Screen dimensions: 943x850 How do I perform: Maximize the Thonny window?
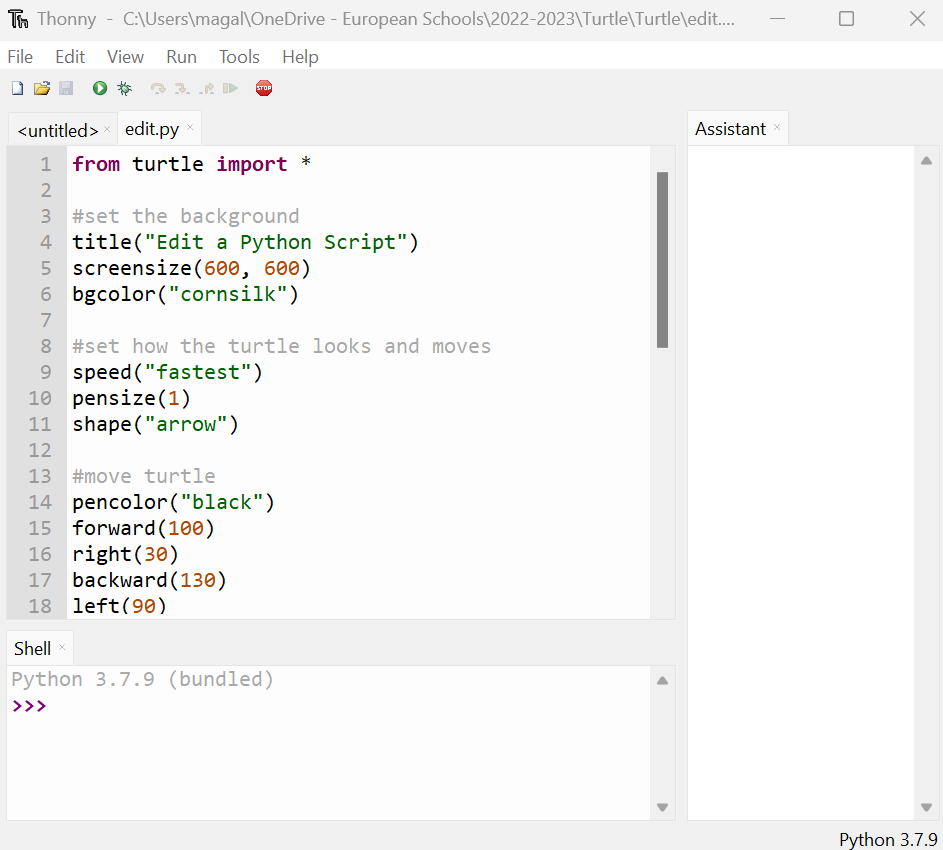(x=846, y=19)
